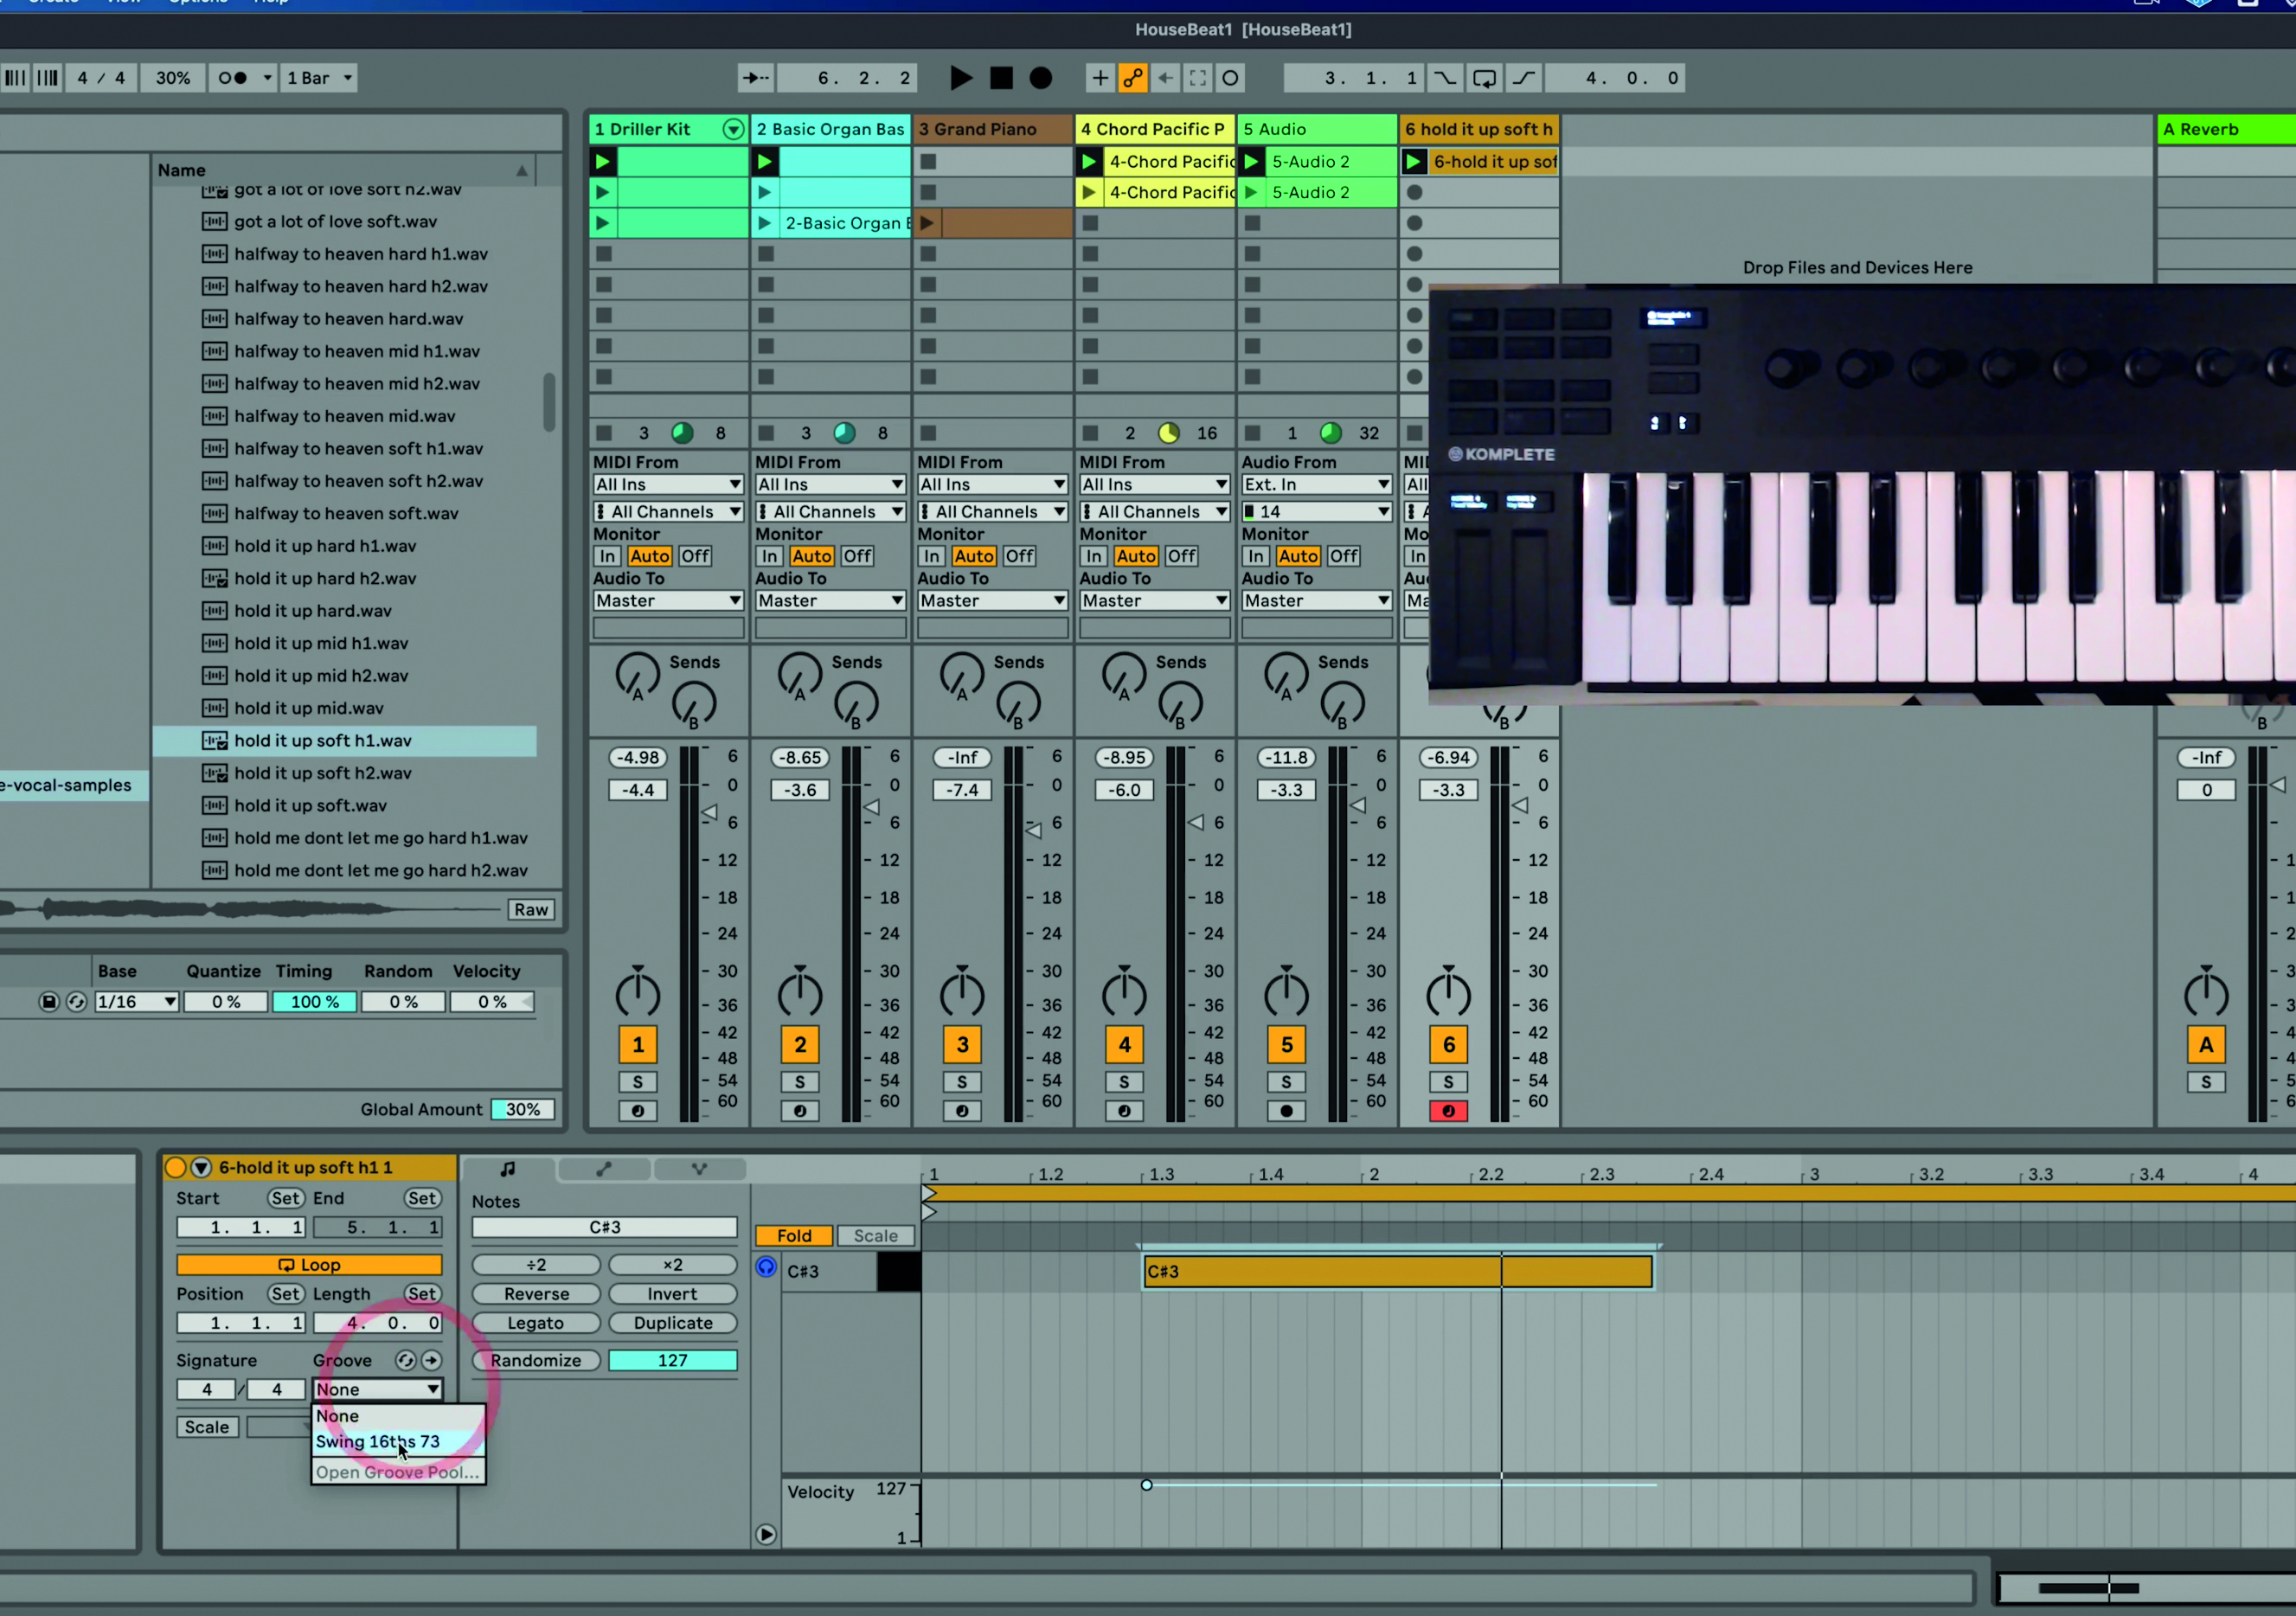Enable Fold in the MIDI editor
The image size is (2296, 1616).
(x=794, y=1236)
